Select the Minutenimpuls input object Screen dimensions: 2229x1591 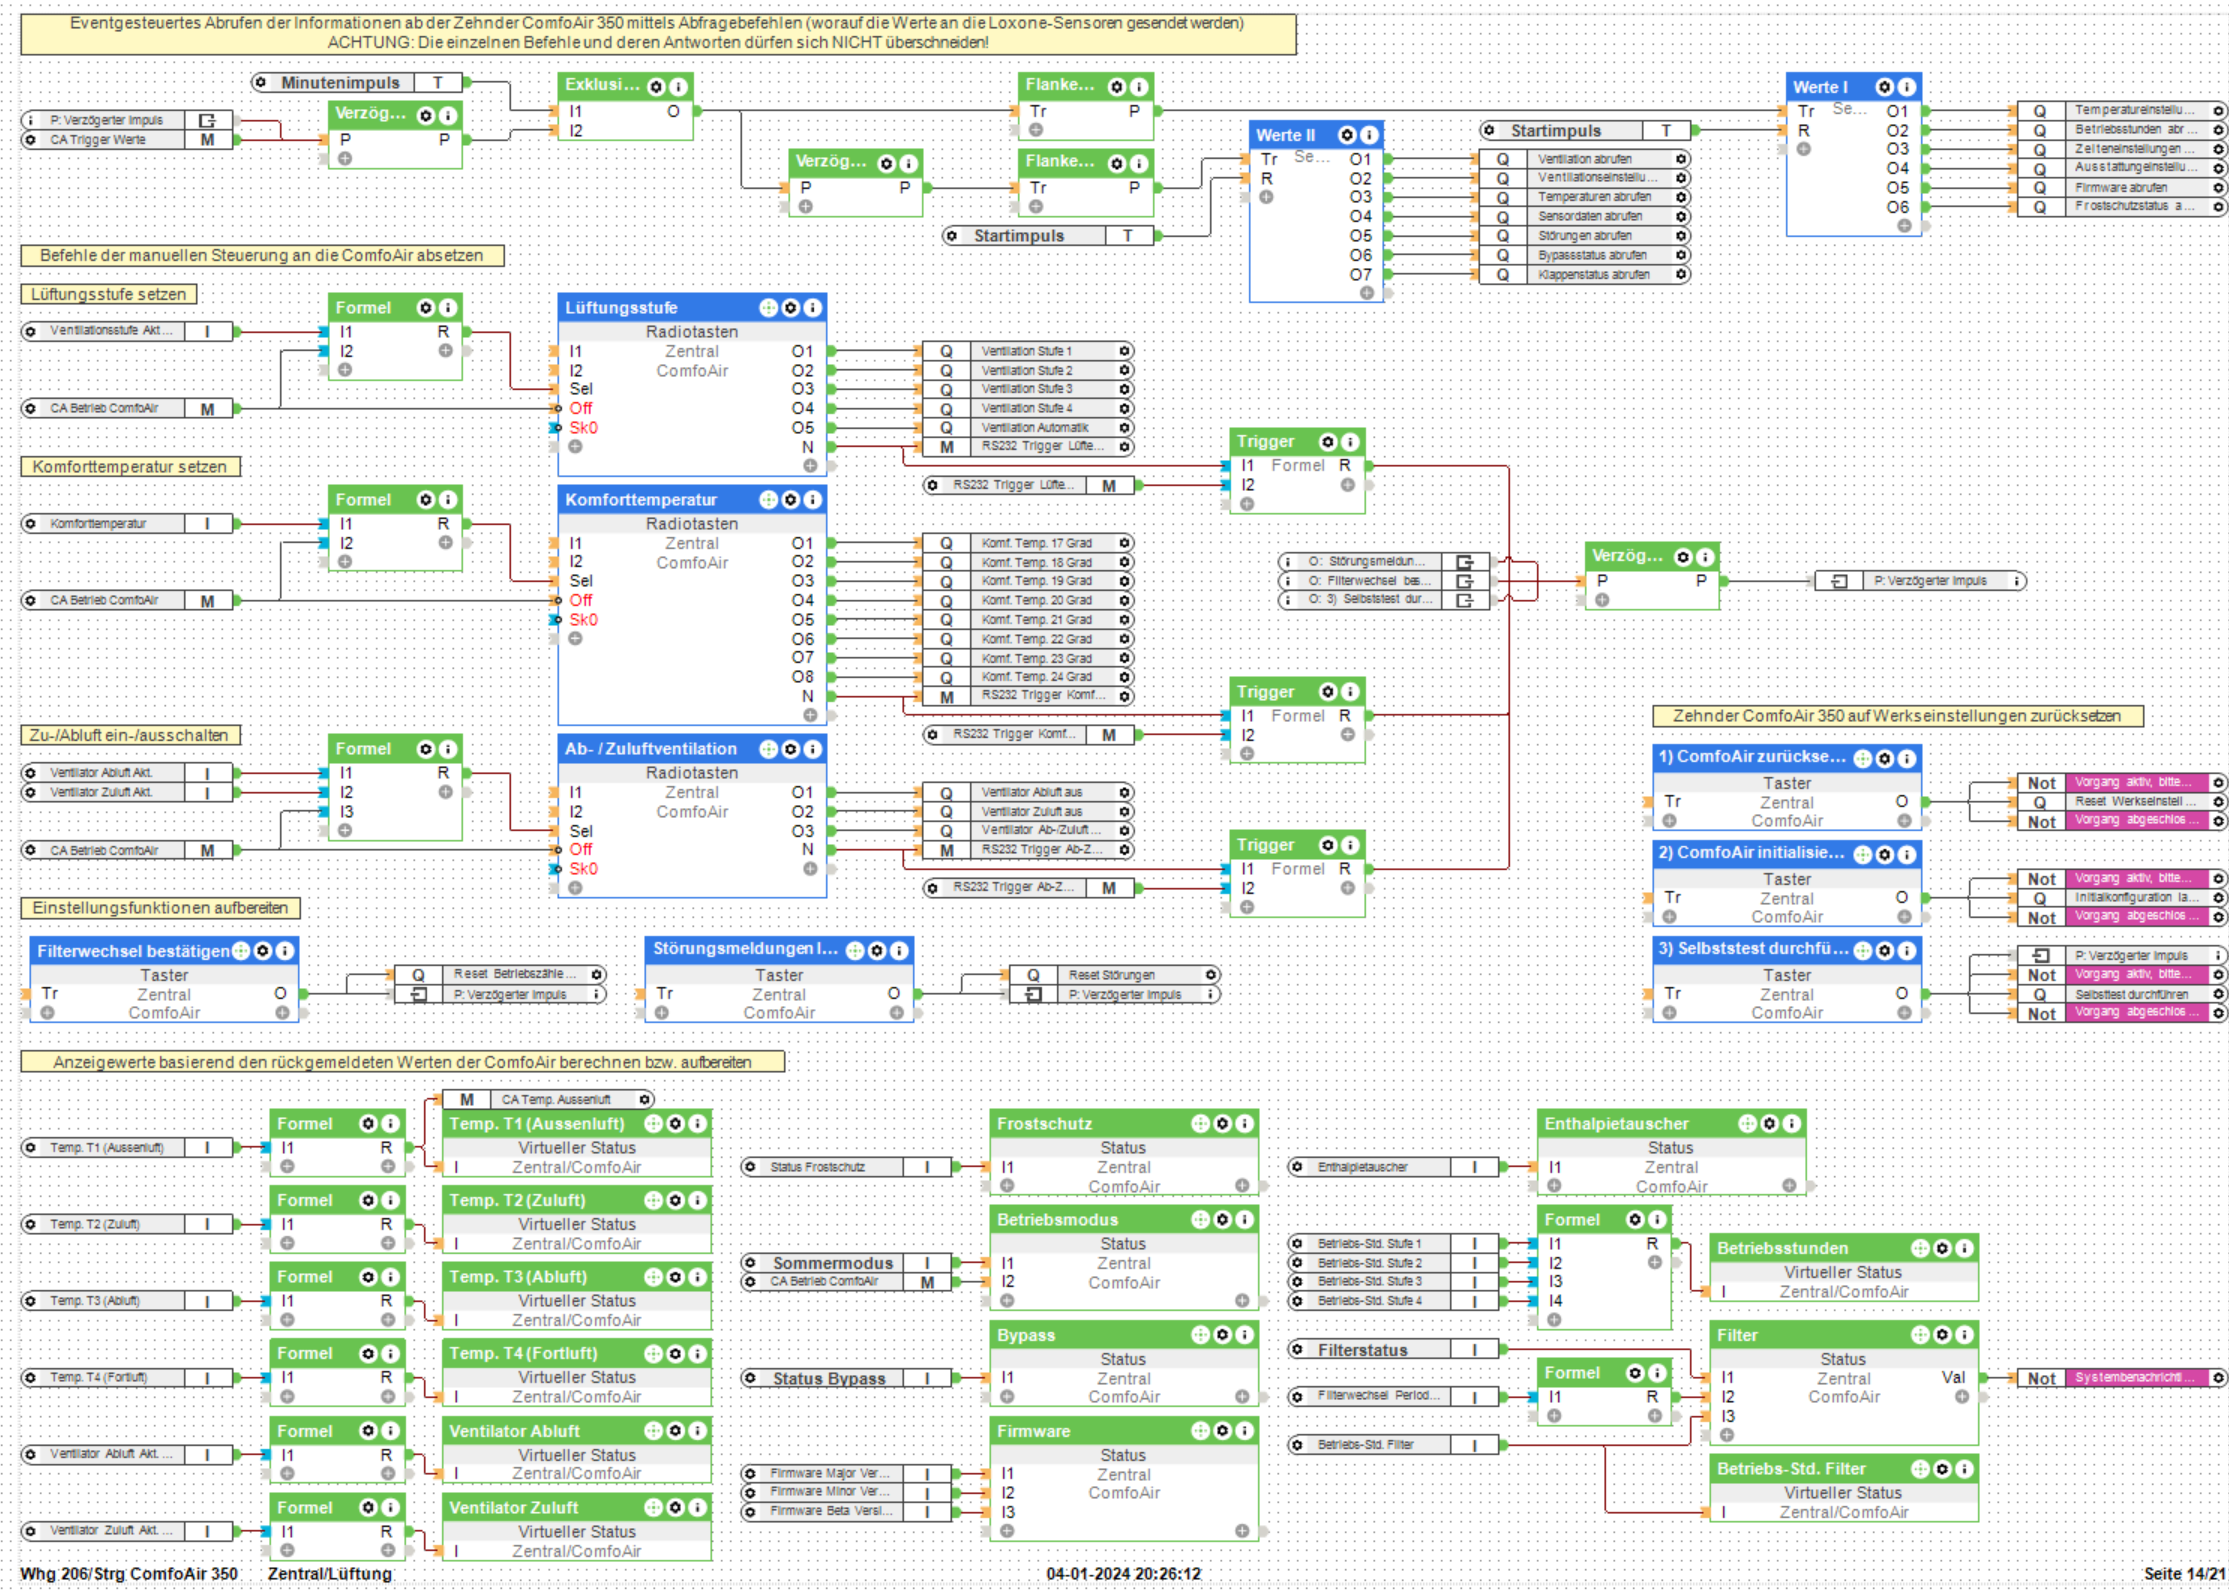click(340, 83)
